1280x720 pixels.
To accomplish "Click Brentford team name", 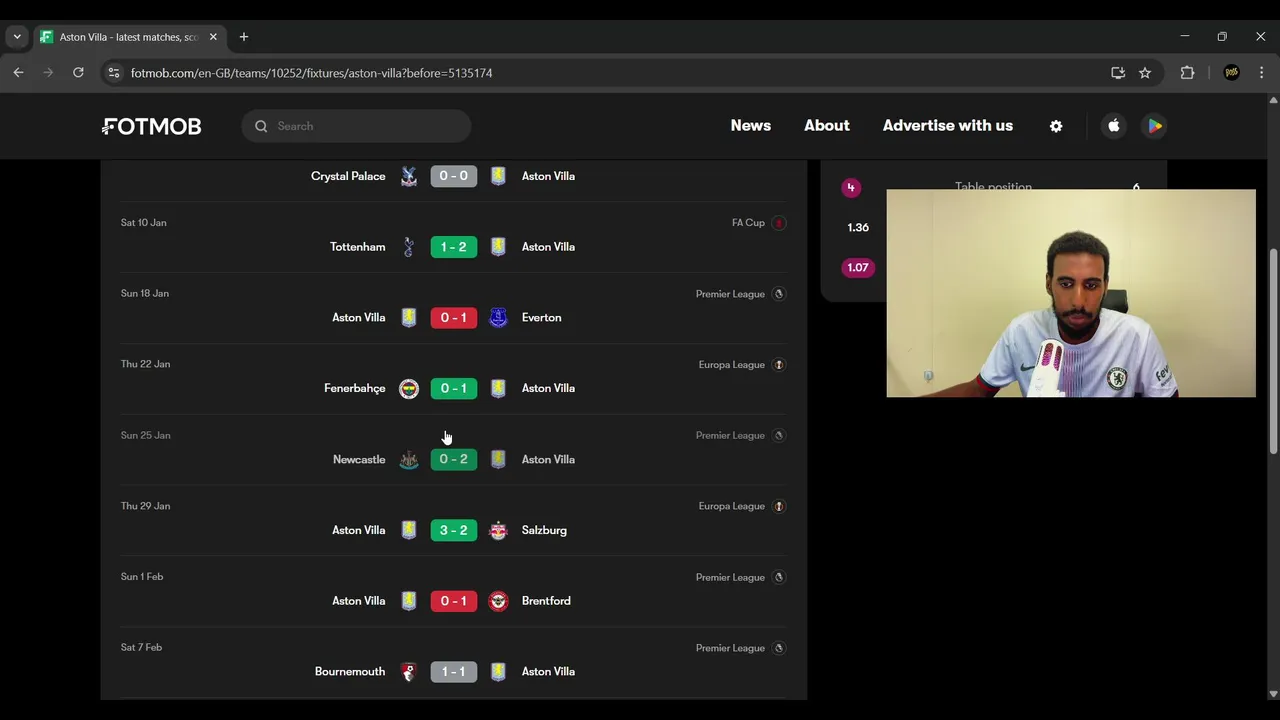I will [x=546, y=601].
